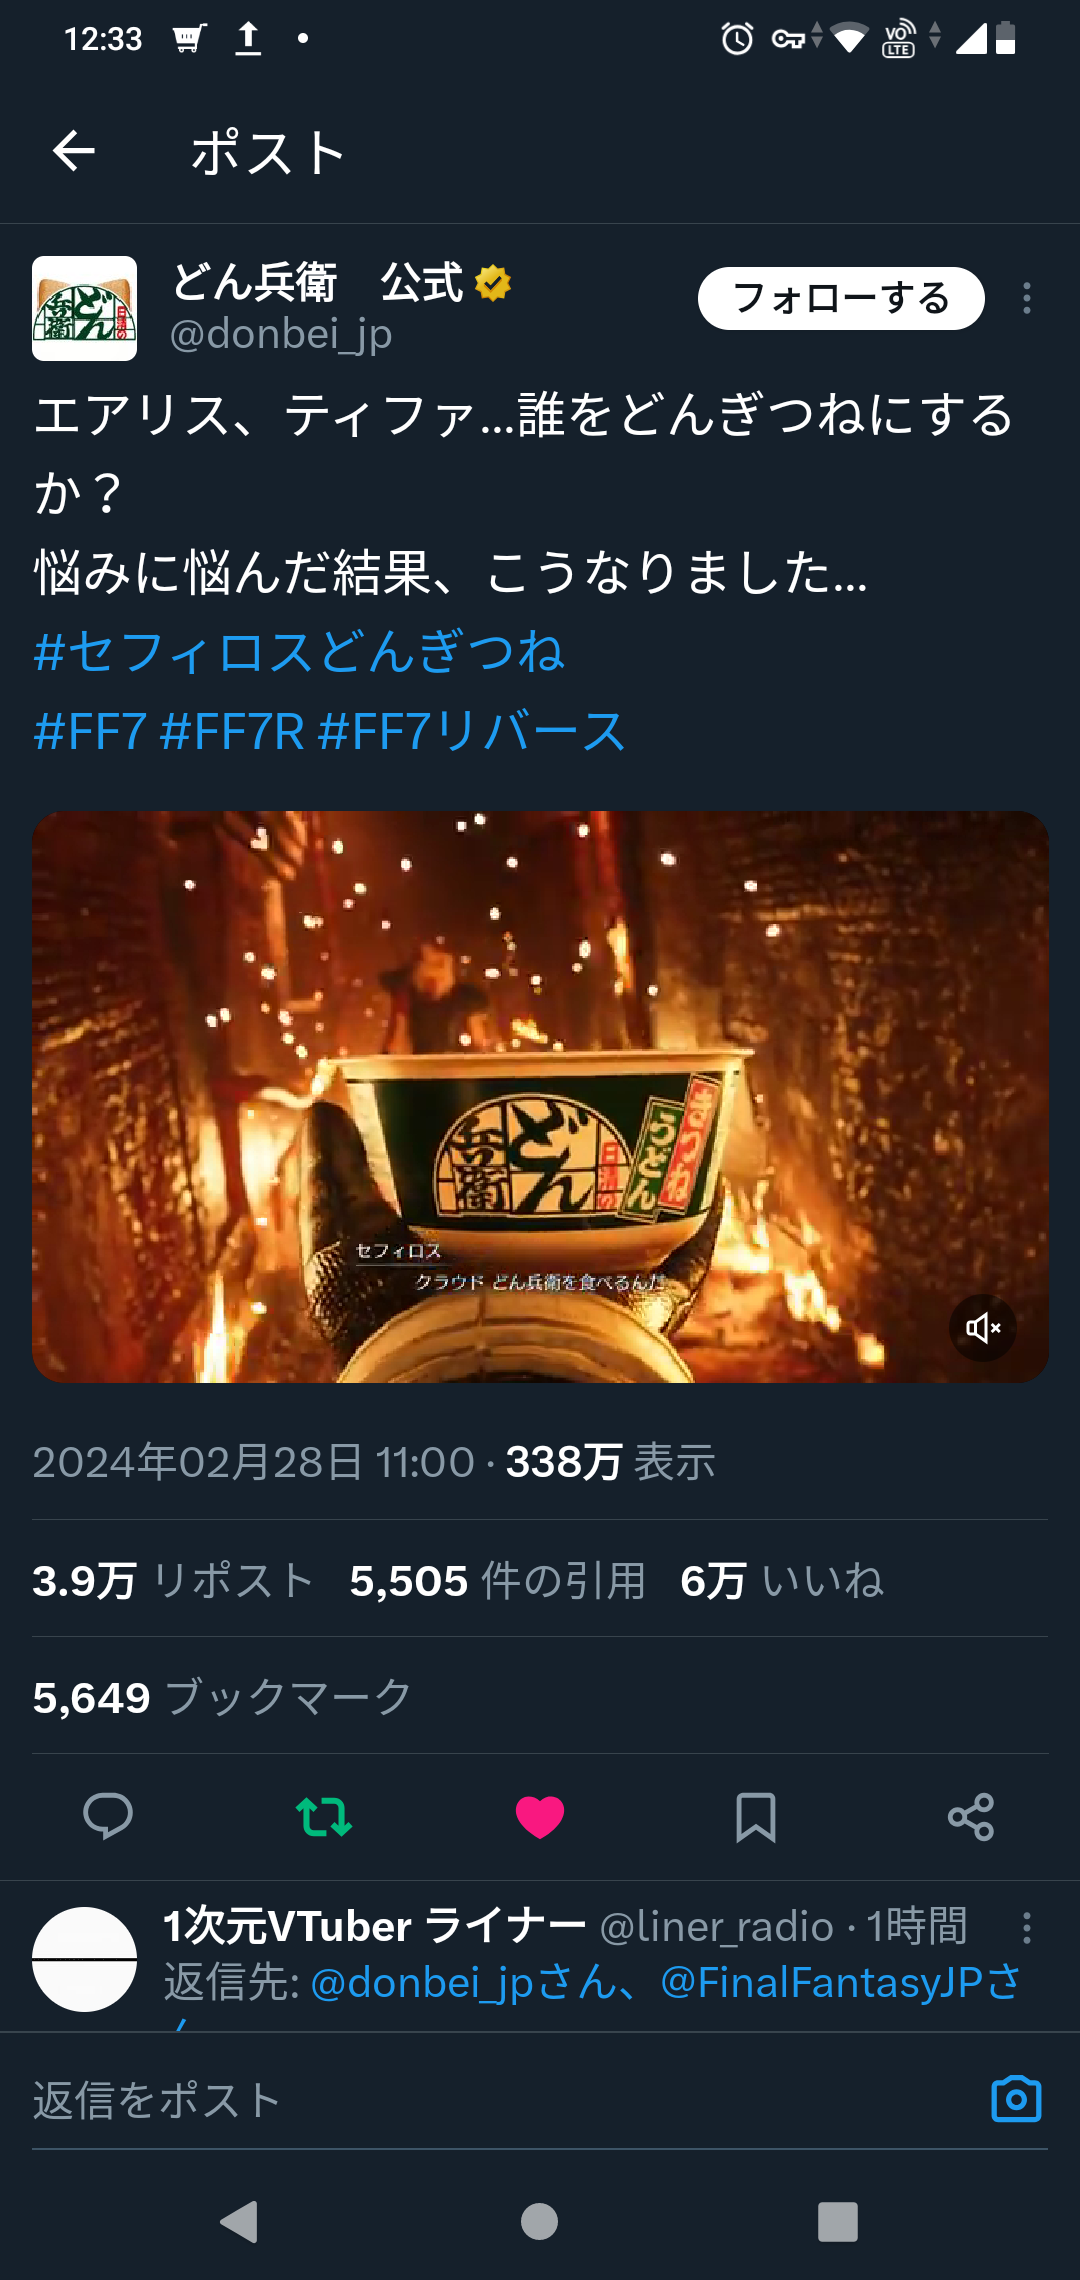Open the three-dot menu on the ライナー reply
This screenshot has width=1080, height=2280.
1027,1928
